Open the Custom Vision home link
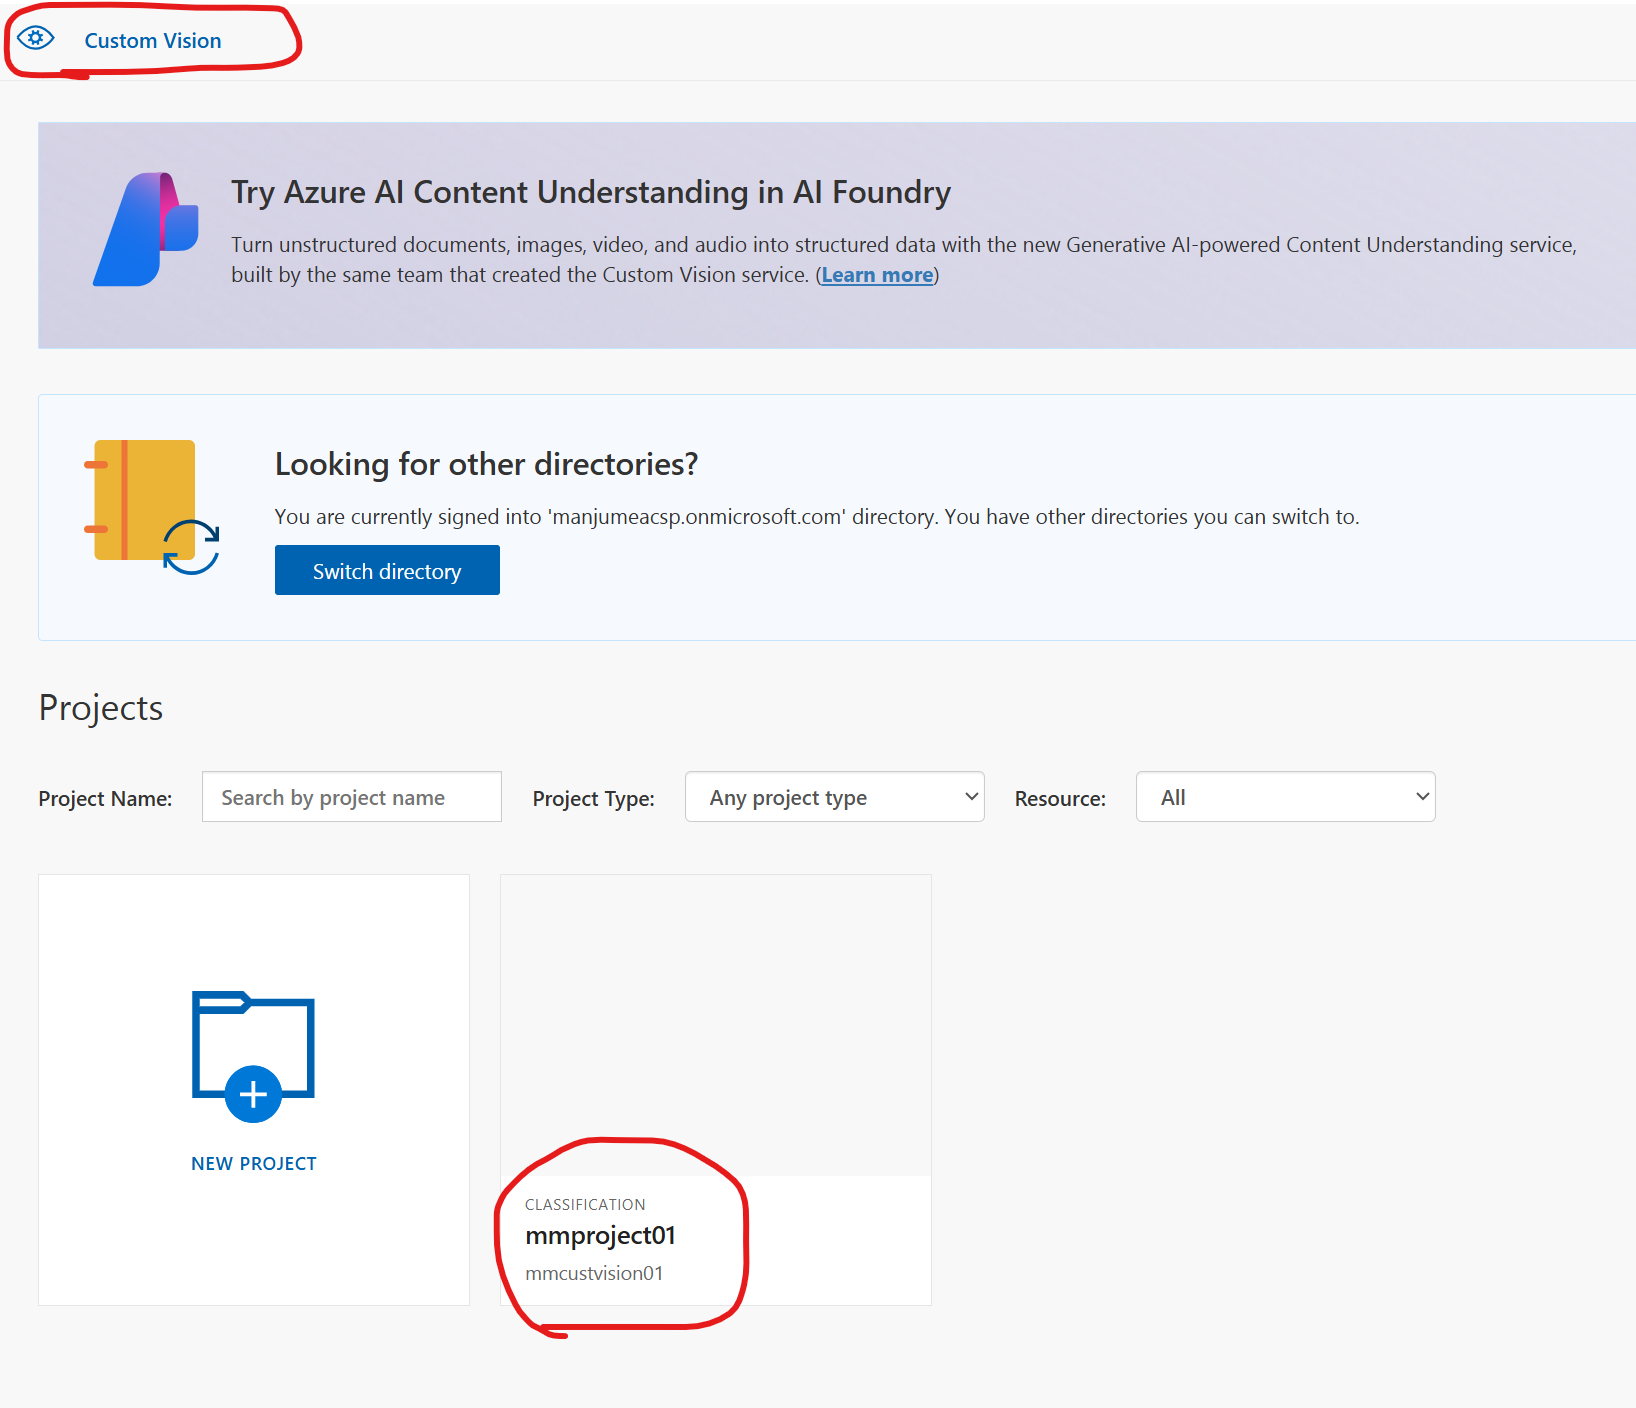Viewport: 1636px width, 1408px height. [x=153, y=41]
